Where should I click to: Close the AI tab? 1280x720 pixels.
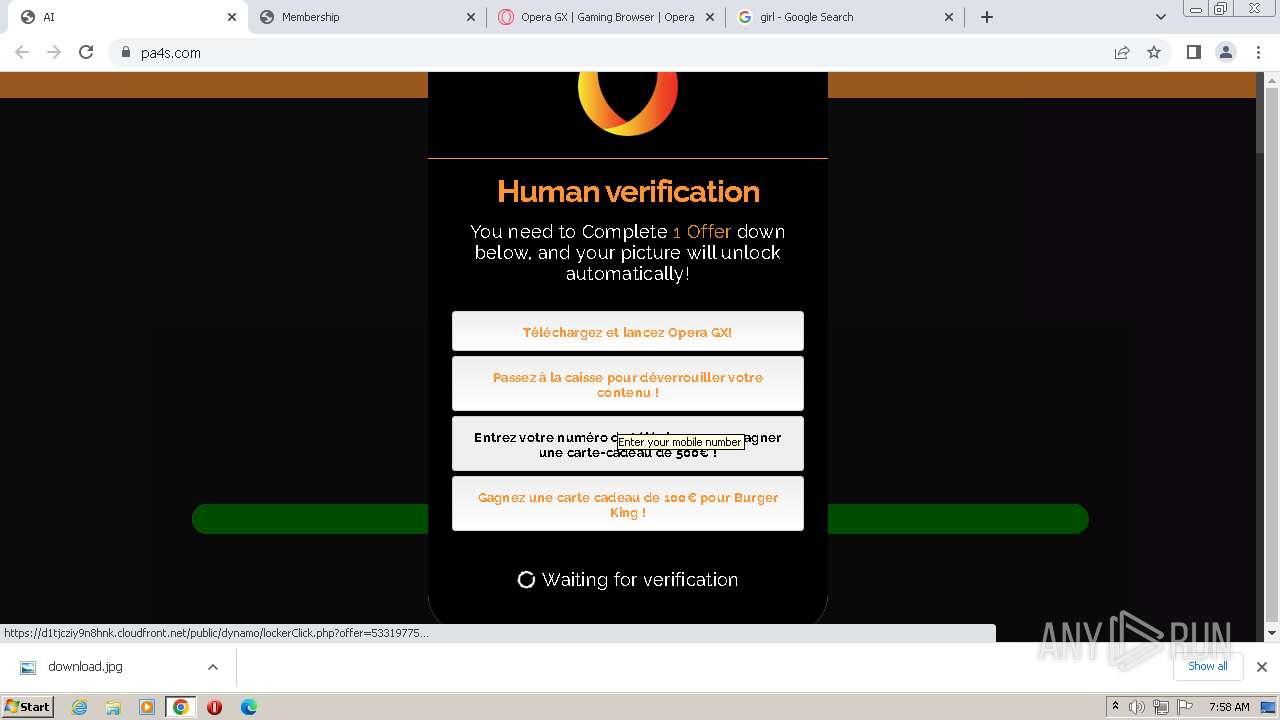232,17
